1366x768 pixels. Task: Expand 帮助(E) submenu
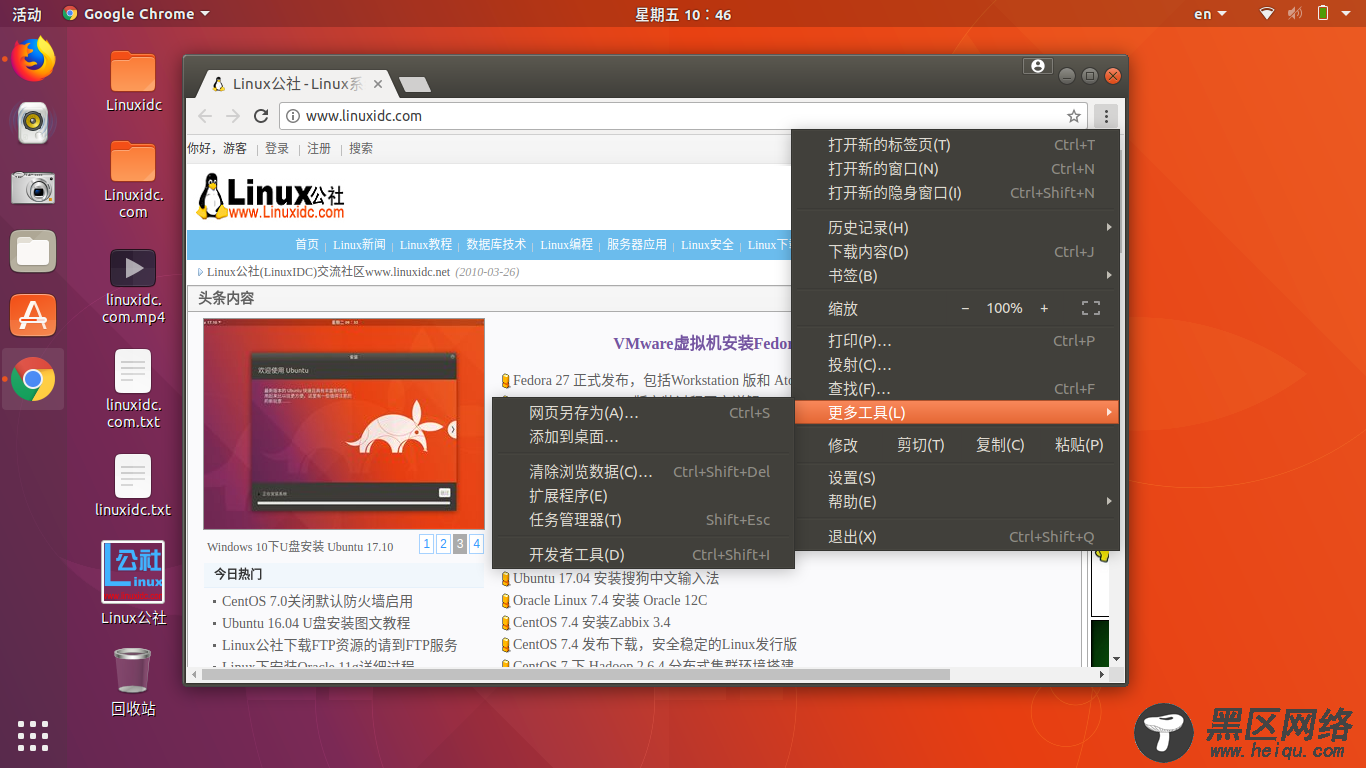[956, 502]
